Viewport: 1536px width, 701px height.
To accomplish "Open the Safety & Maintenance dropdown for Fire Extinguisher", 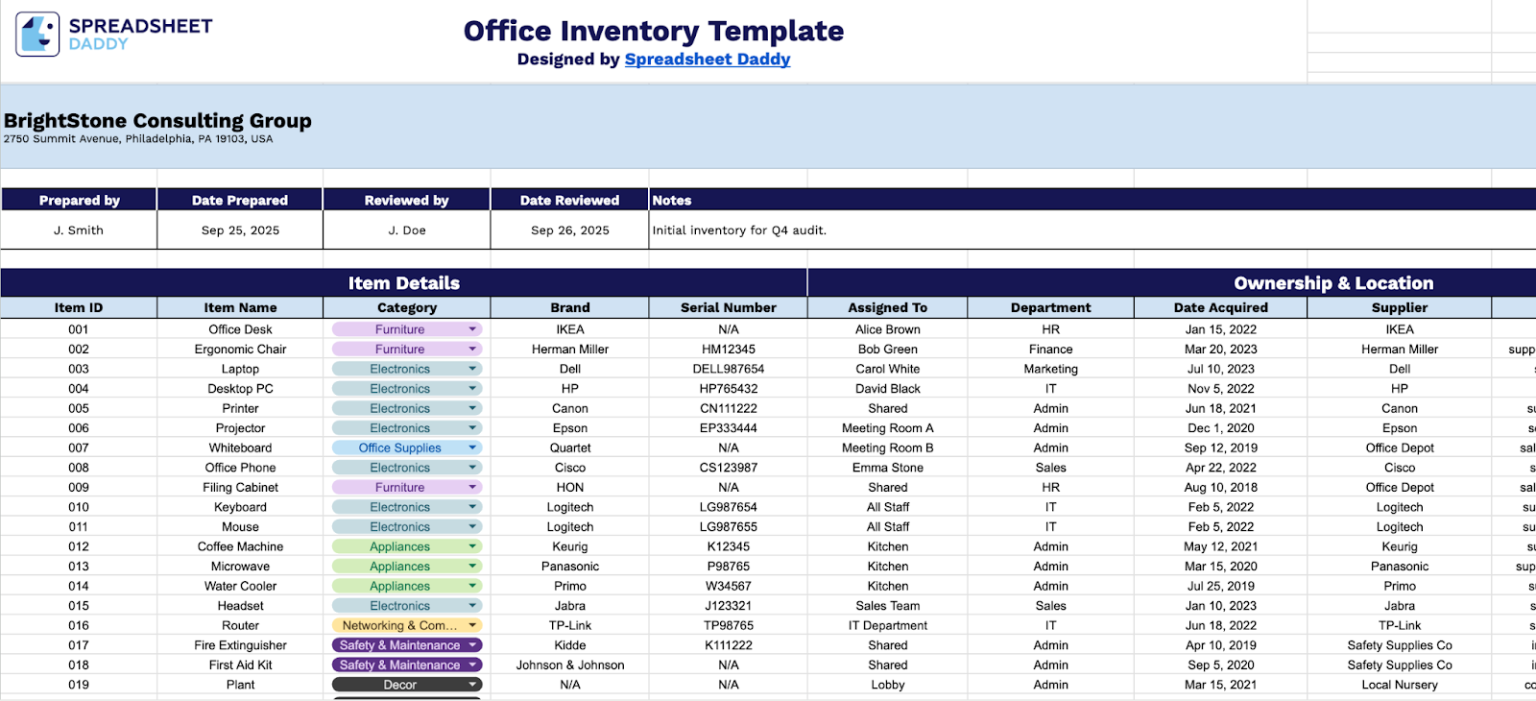I will click(x=472, y=645).
